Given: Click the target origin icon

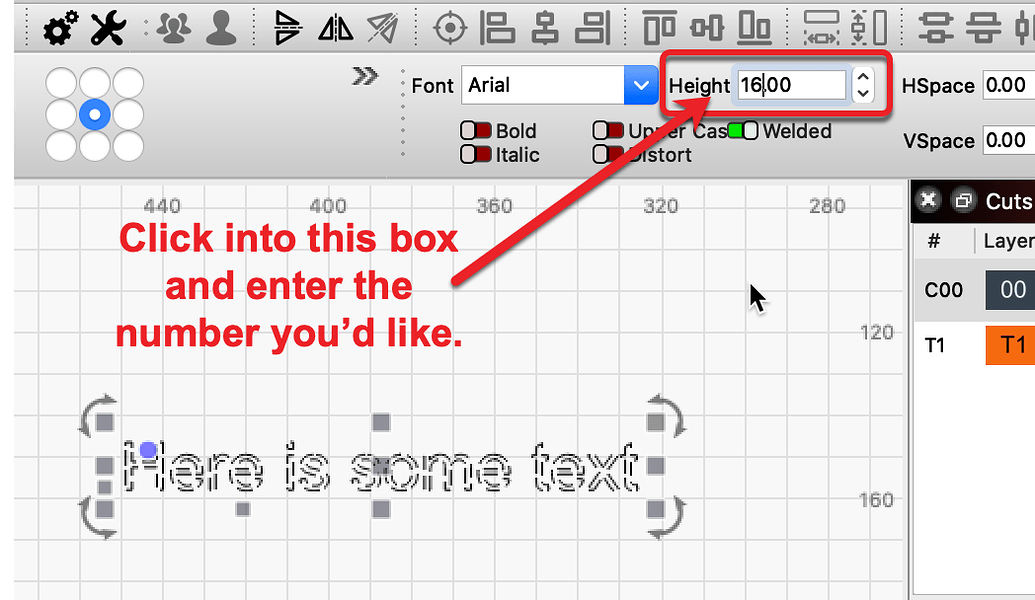Looking at the screenshot, I should coord(449,27).
